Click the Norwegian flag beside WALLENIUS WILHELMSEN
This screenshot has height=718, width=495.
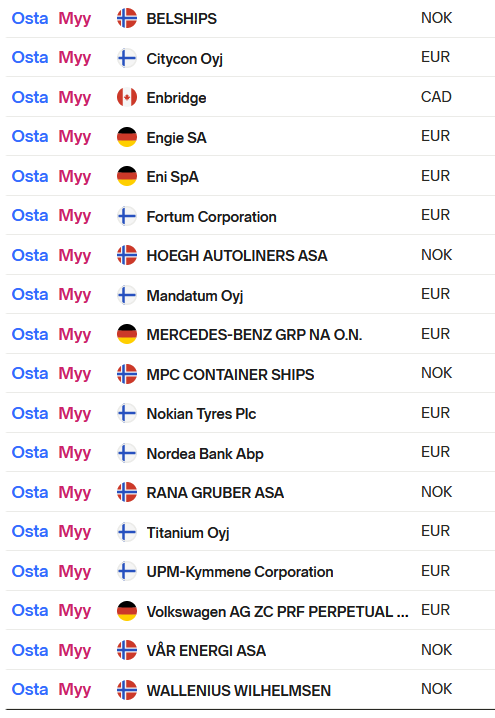click(127, 690)
